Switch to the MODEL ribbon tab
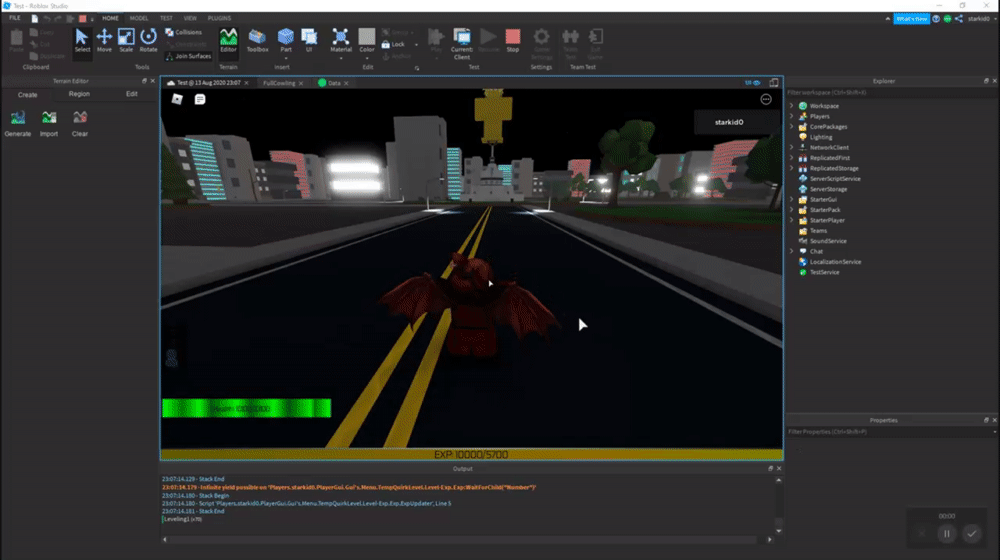Viewport: 1000px width, 560px height. (x=138, y=18)
